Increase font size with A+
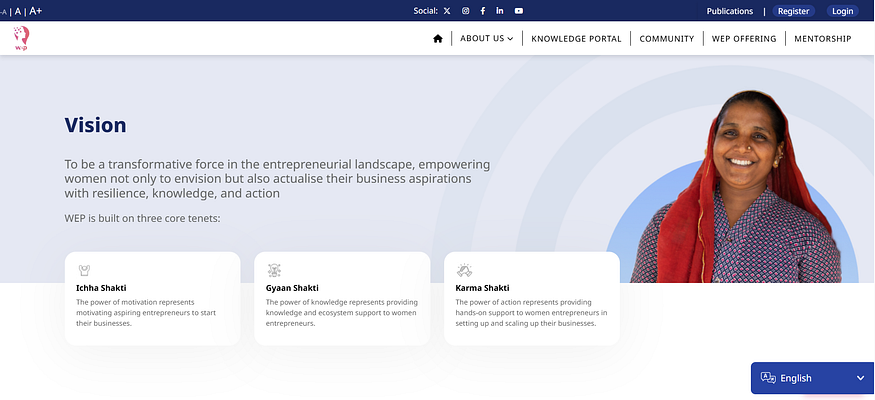The width and height of the screenshot is (875, 400). pos(36,11)
